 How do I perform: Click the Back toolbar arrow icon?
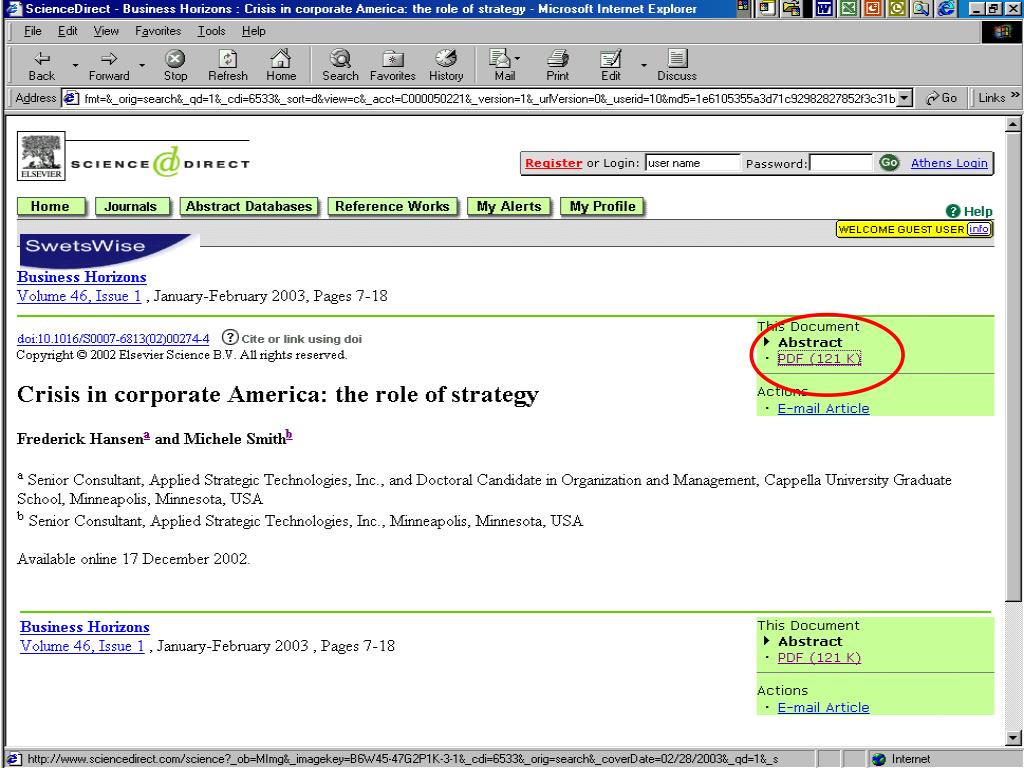pyautogui.click(x=42, y=59)
